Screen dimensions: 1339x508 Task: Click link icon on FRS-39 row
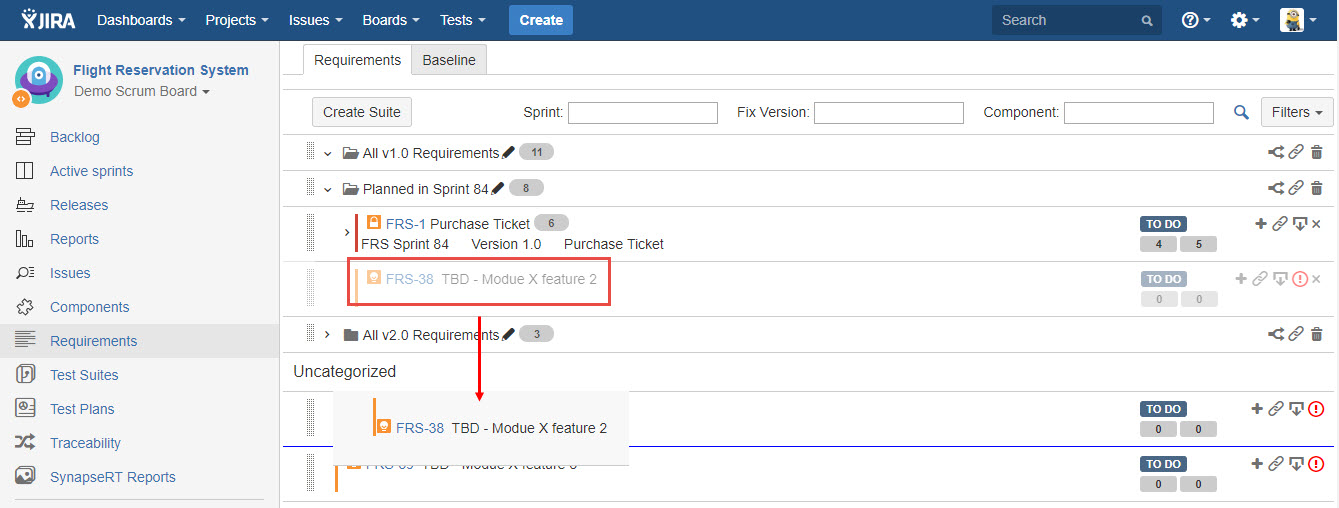[1276, 464]
